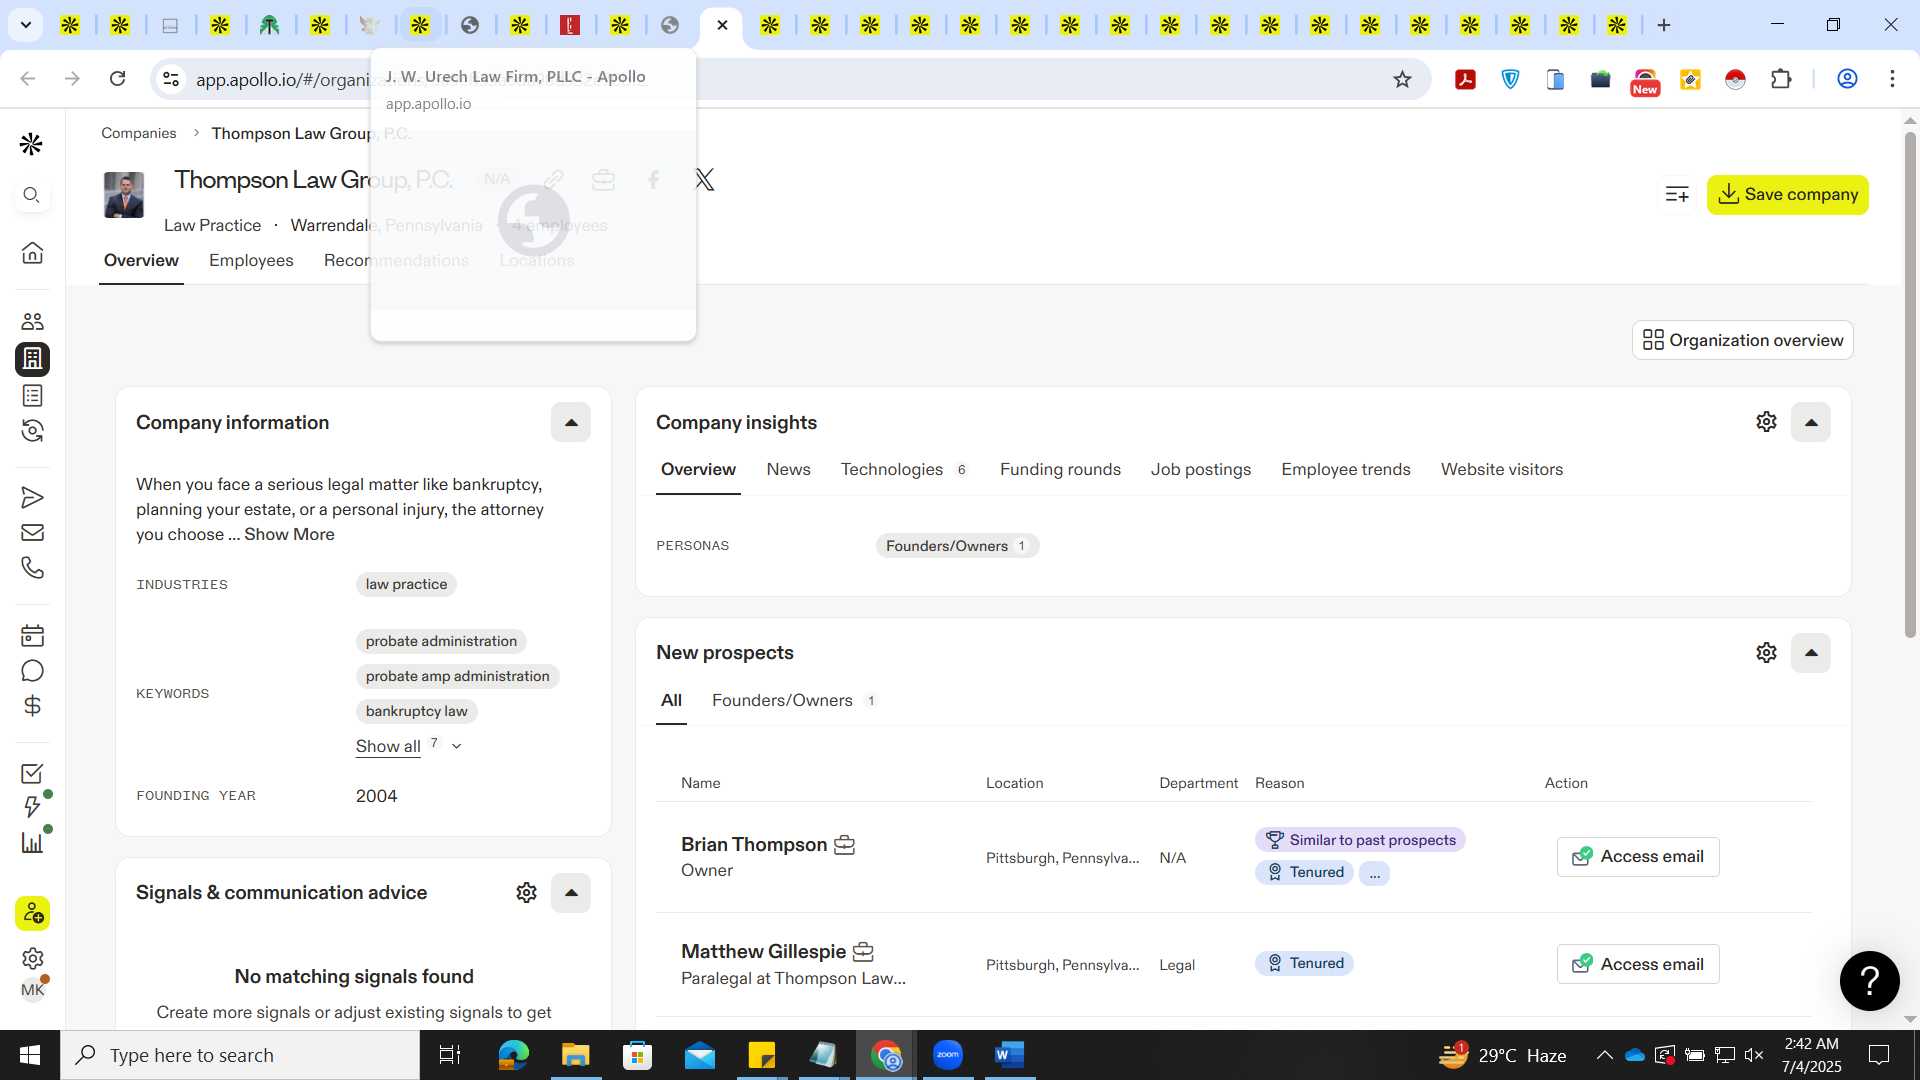Viewport: 1920px width, 1080px height.
Task: Click the Founders/Owners persona chip
Action: (x=956, y=546)
